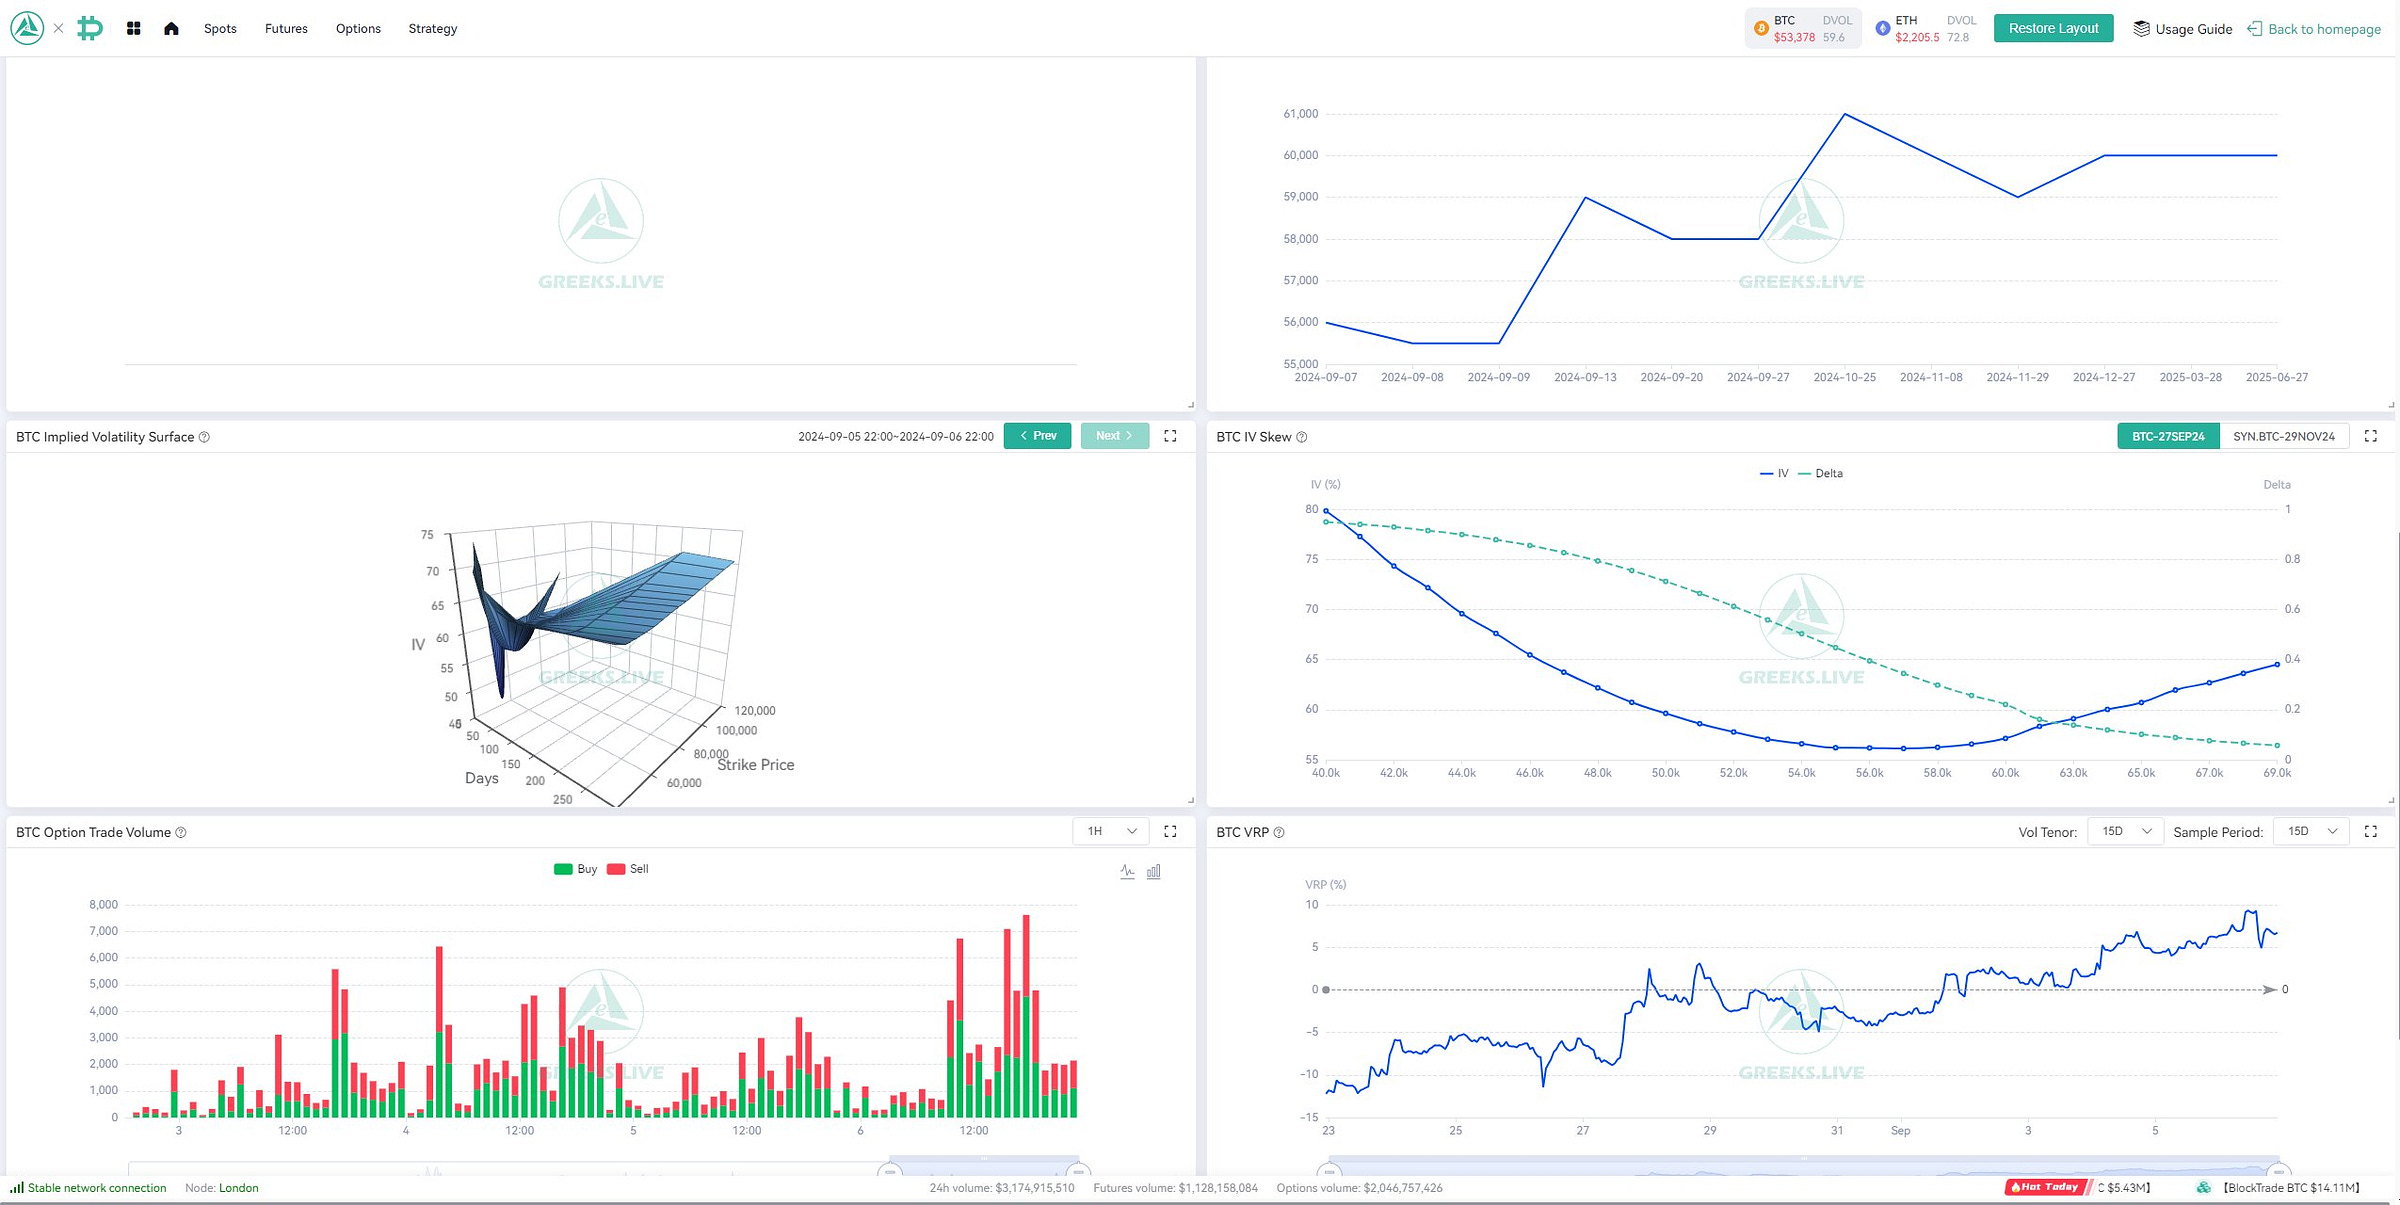Switch trade volume to bar chart view
This screenshot has height=1205, width=2400.
[1153, 871]
